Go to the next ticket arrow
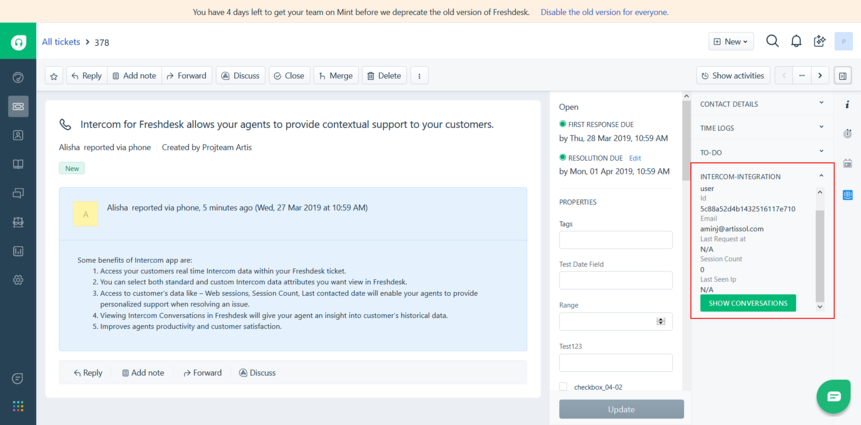The width and height of the screenshot is (861, 425). click(820, 76)
